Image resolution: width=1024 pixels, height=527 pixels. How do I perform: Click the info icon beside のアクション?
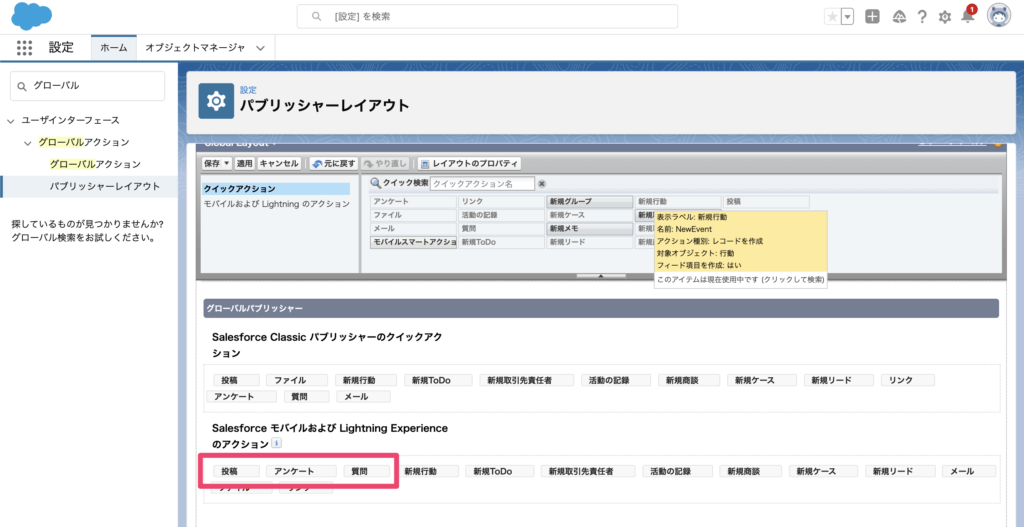tap(276, 443)
